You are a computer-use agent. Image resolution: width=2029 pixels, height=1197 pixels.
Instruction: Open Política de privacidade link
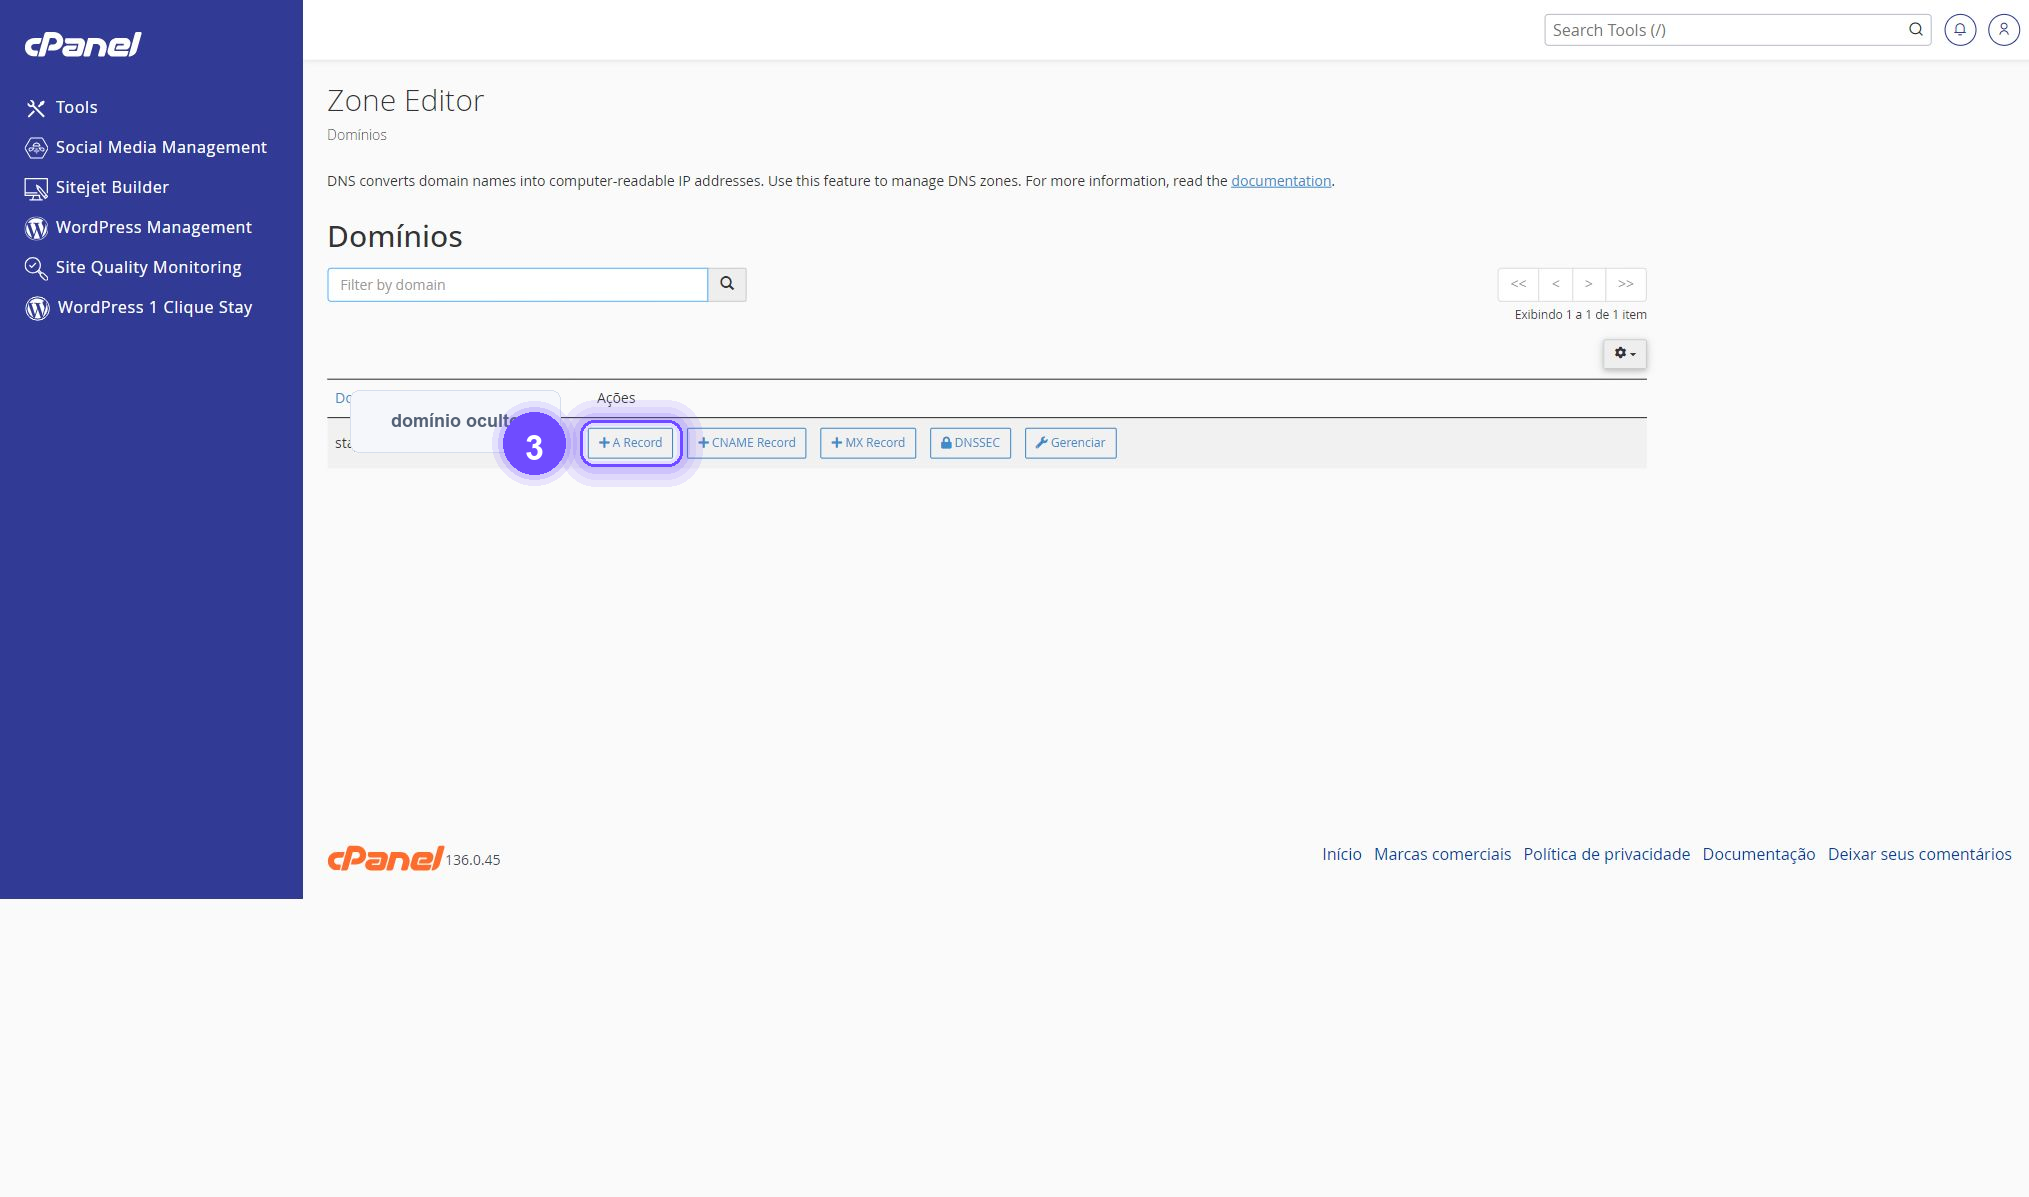pyautogui.click(x=1606, y=854)
